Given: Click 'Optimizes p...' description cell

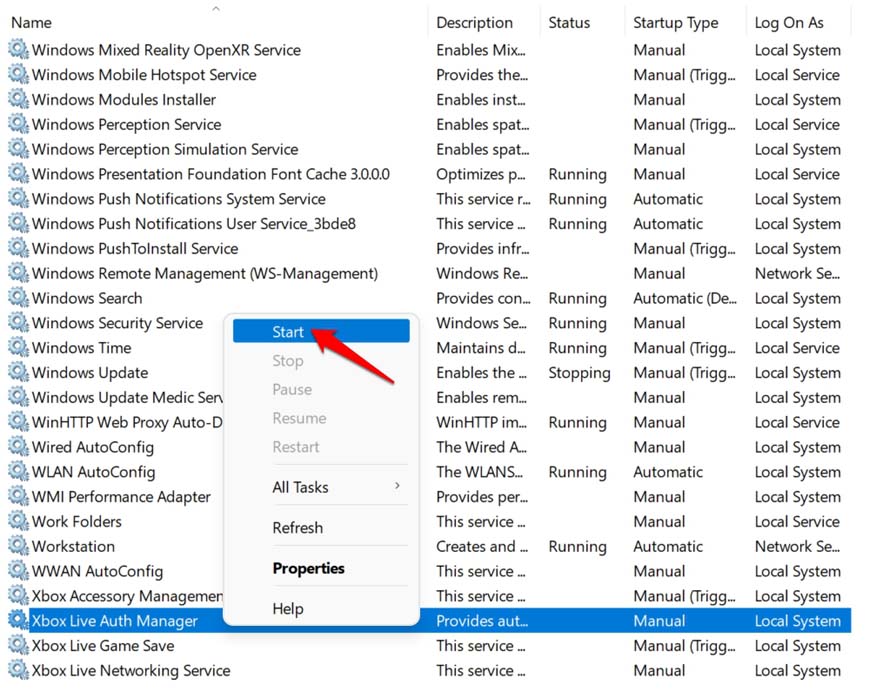Looking at the screenshot, I should coord(480,174).
